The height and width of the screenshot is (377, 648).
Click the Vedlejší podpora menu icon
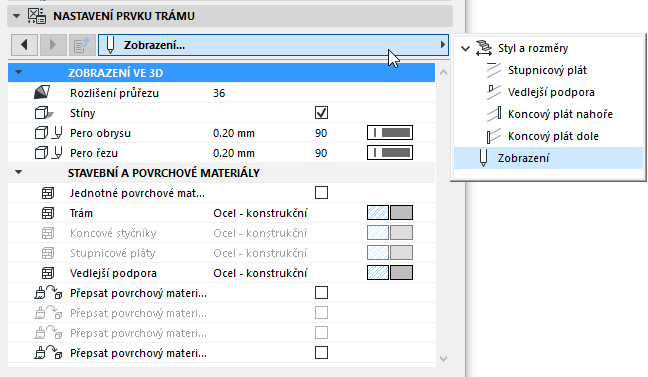tap(494, 92)
